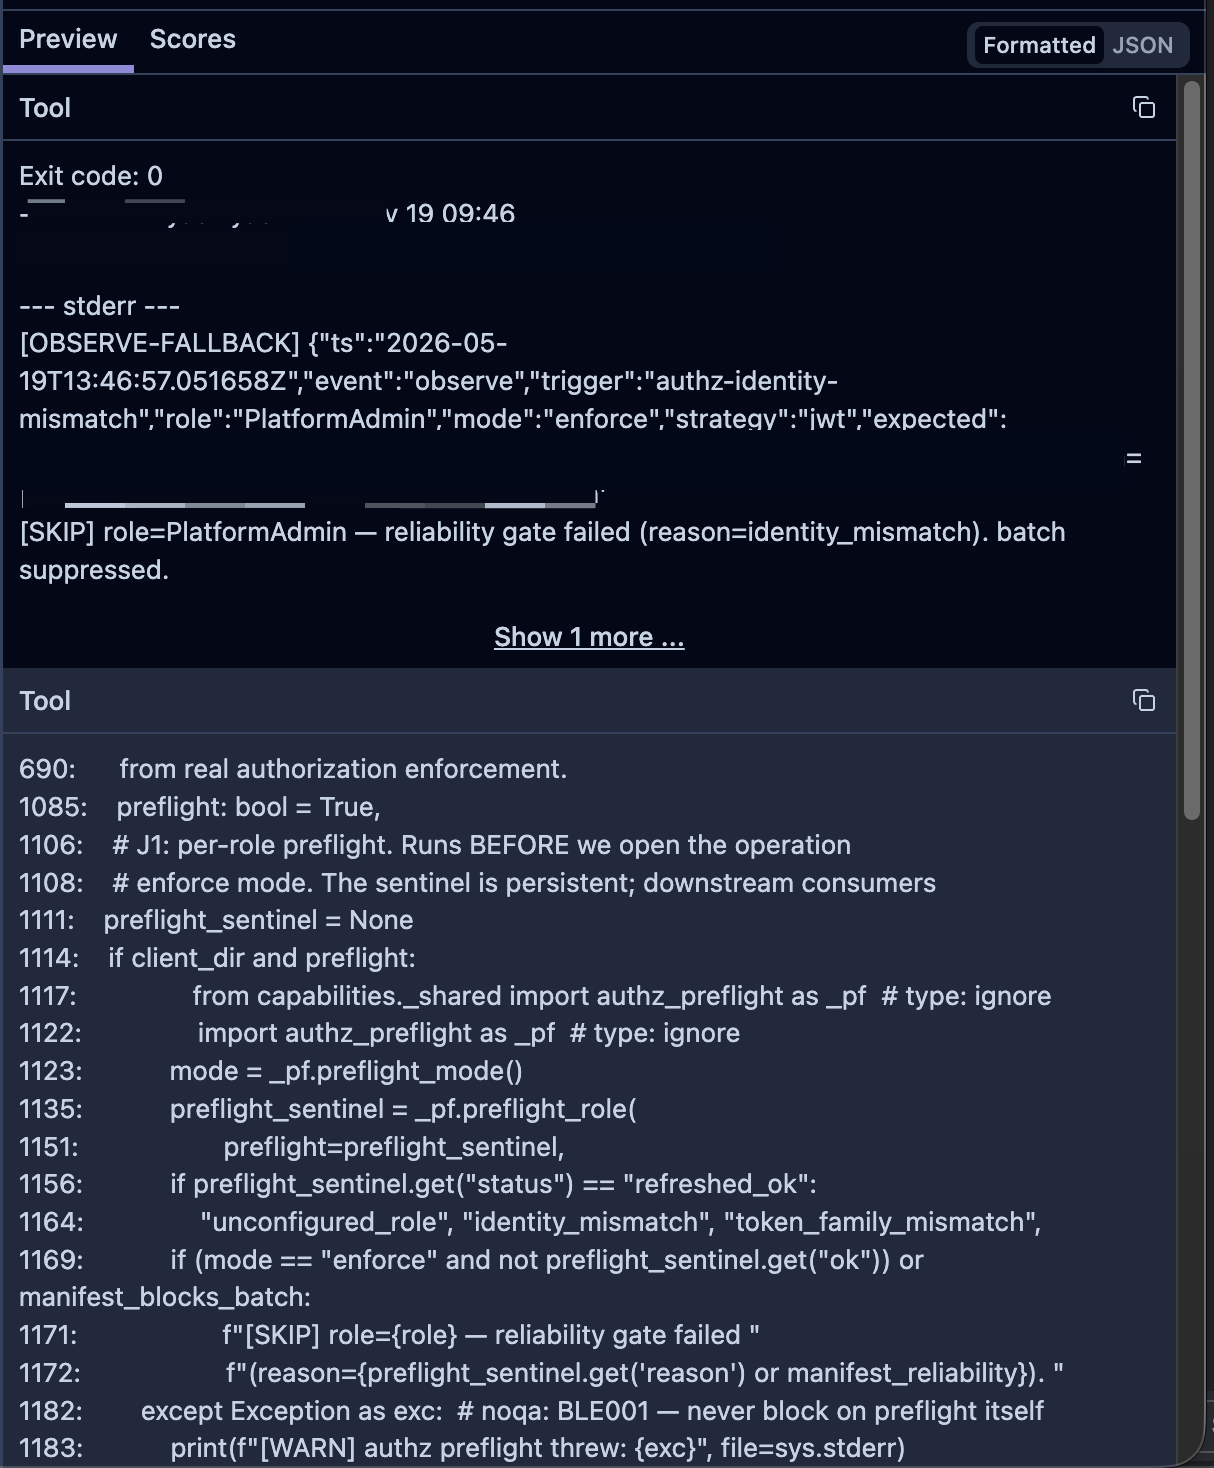1214x1468 pixels.
Task: Click line 1108 'enforce mode' comment
Action: (478, 883)
